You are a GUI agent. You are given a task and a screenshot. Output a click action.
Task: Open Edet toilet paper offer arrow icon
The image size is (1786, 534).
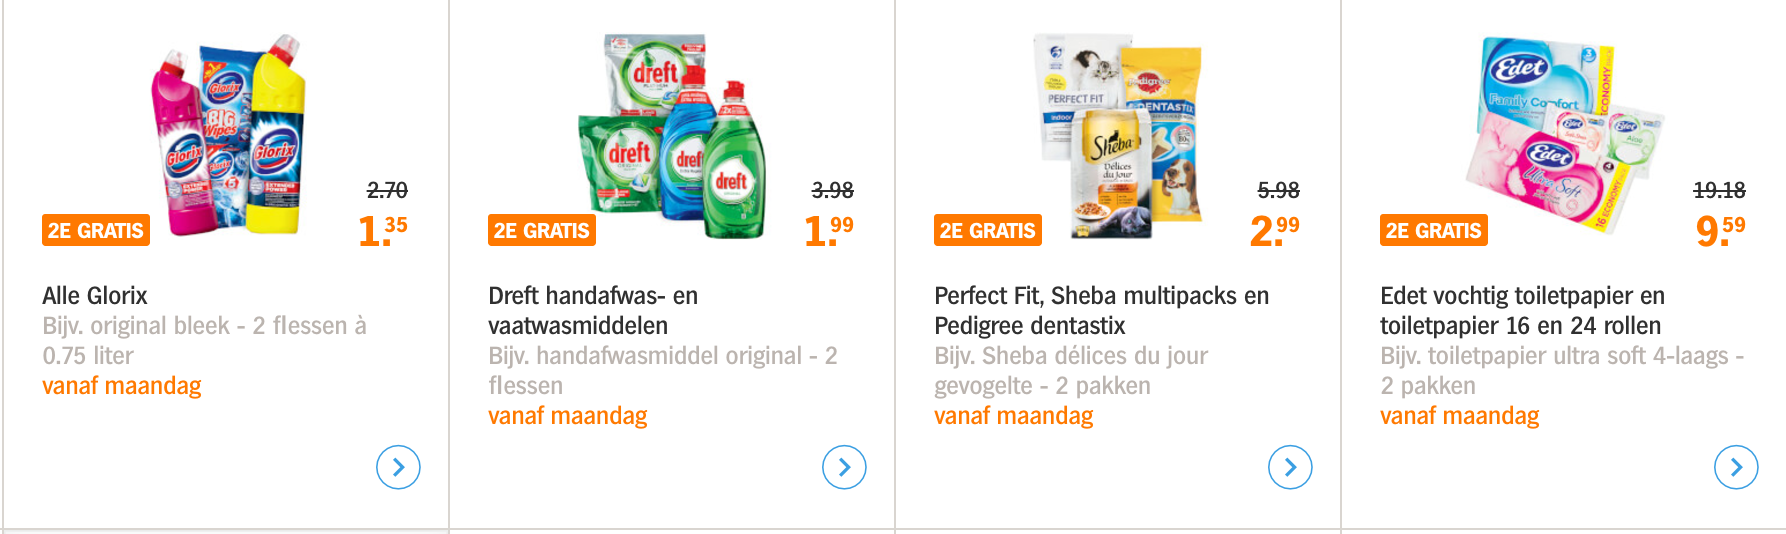(x=1736, y=467)
